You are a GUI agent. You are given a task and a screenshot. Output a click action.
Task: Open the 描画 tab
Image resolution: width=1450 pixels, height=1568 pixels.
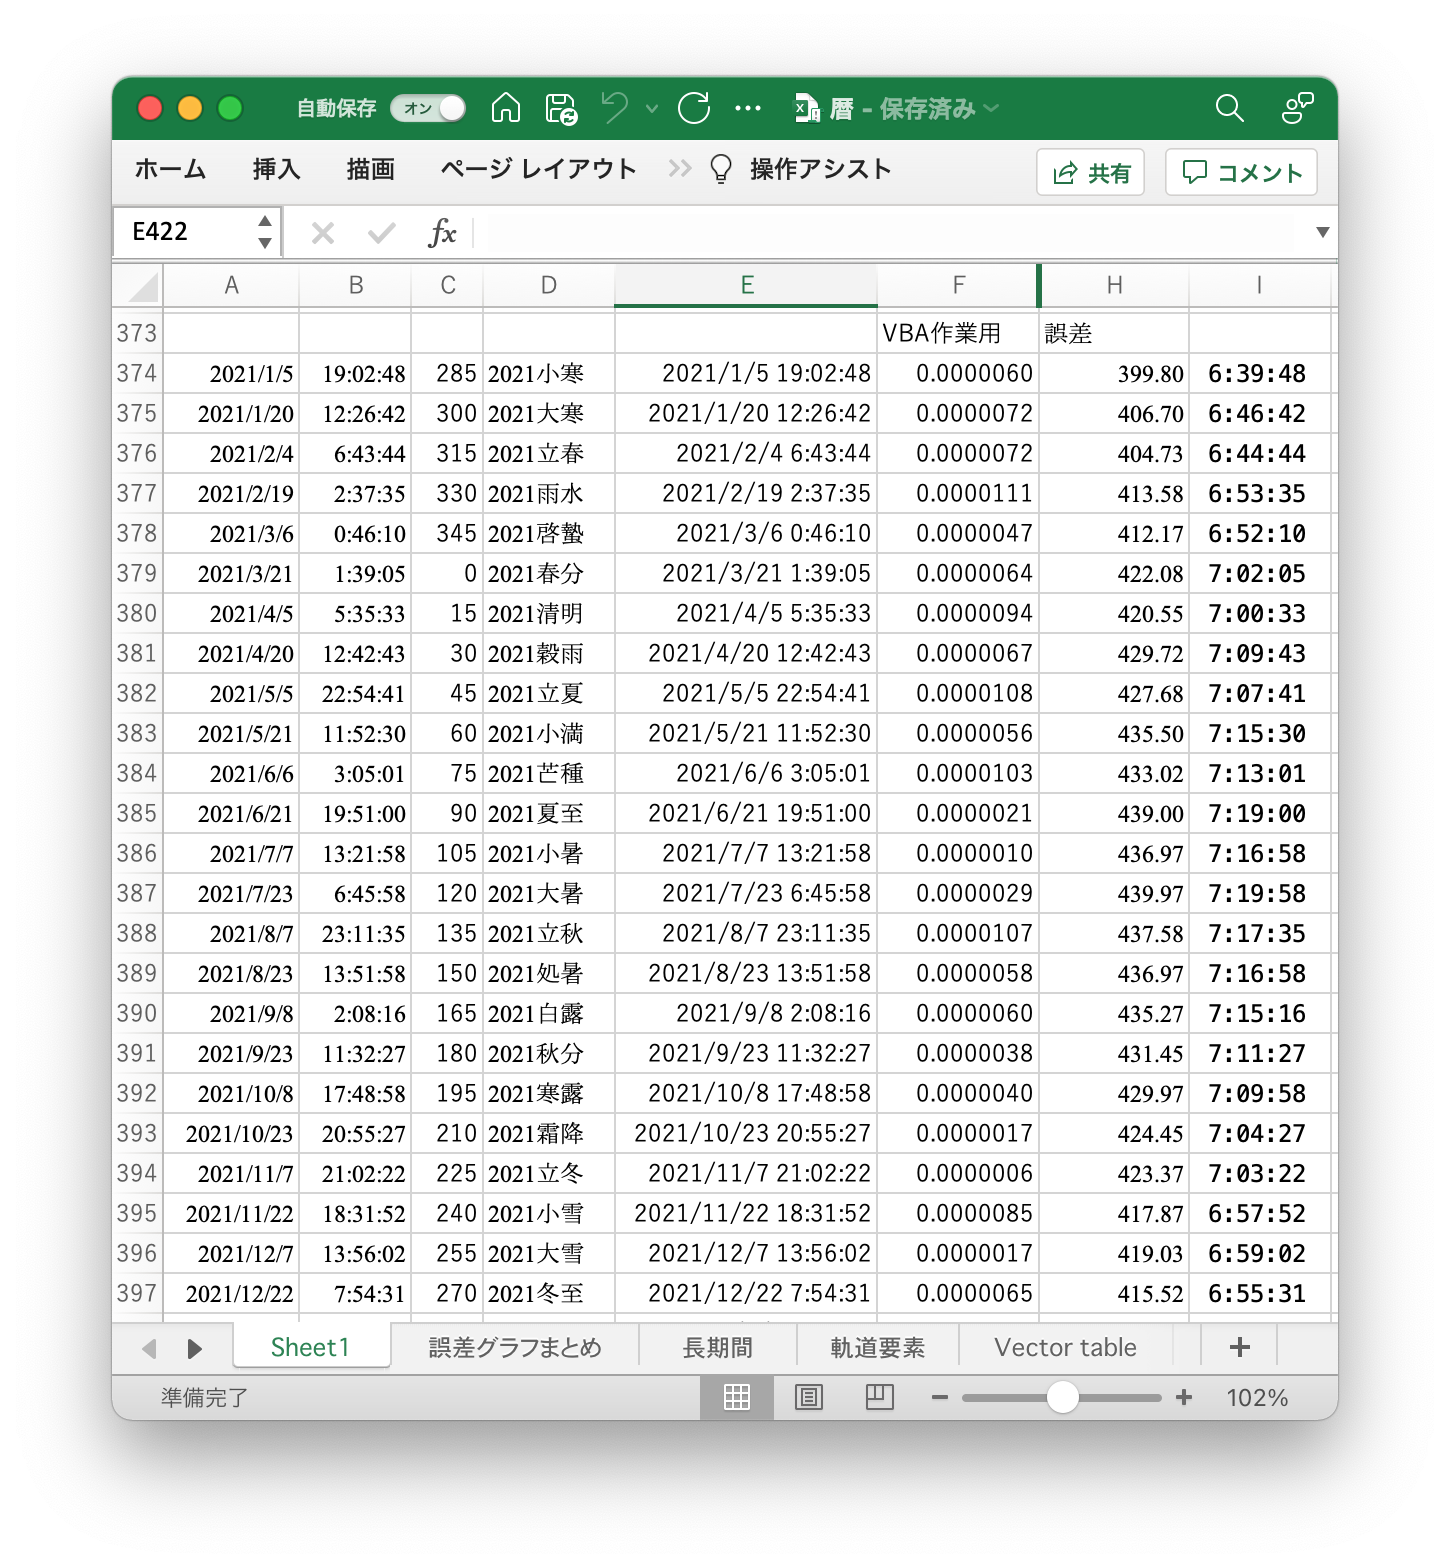(x=370, y=169)
